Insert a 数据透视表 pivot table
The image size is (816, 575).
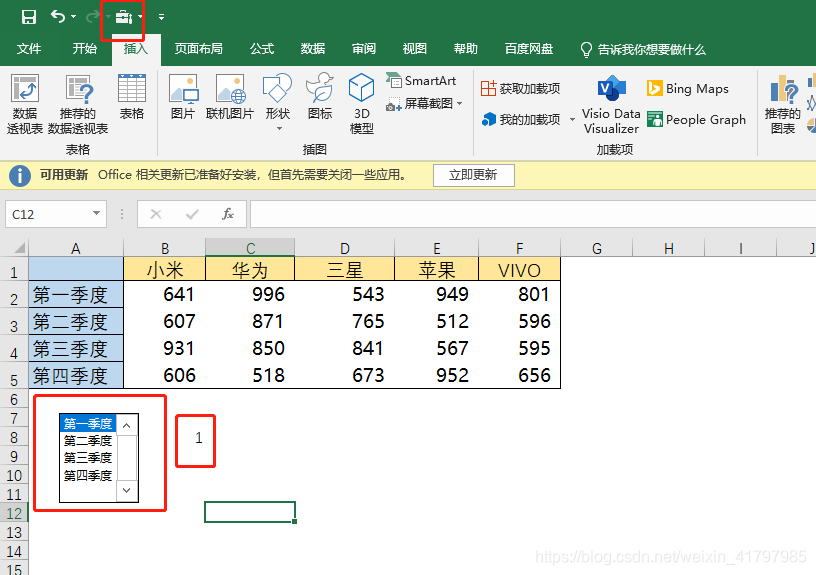click(25, 104)
